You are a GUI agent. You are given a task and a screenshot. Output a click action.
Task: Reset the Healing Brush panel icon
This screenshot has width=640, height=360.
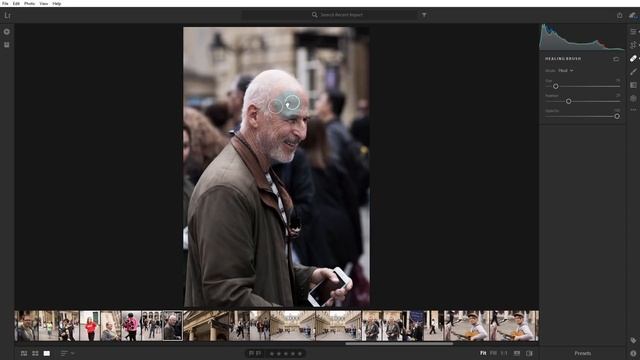(616, 59)
